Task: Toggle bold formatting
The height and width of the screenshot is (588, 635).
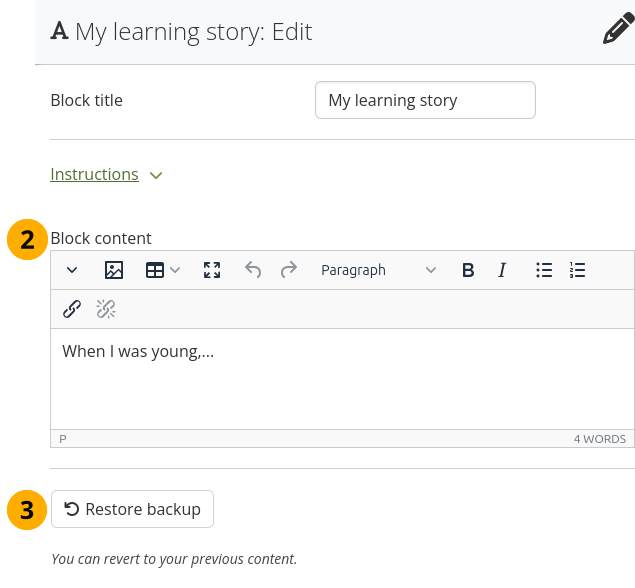Action: (467, 270)
